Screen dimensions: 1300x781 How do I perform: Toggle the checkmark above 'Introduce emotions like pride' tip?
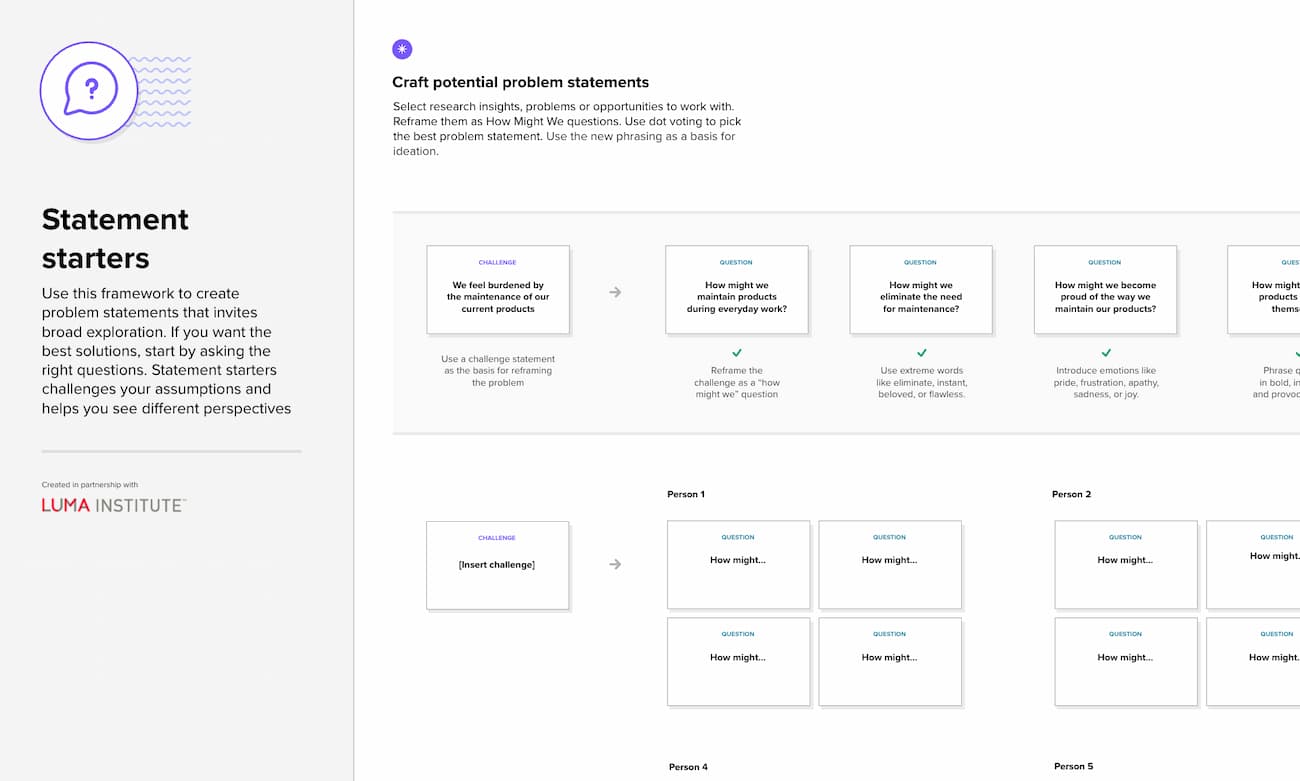pyautogui.click(x=1105, y=354)
